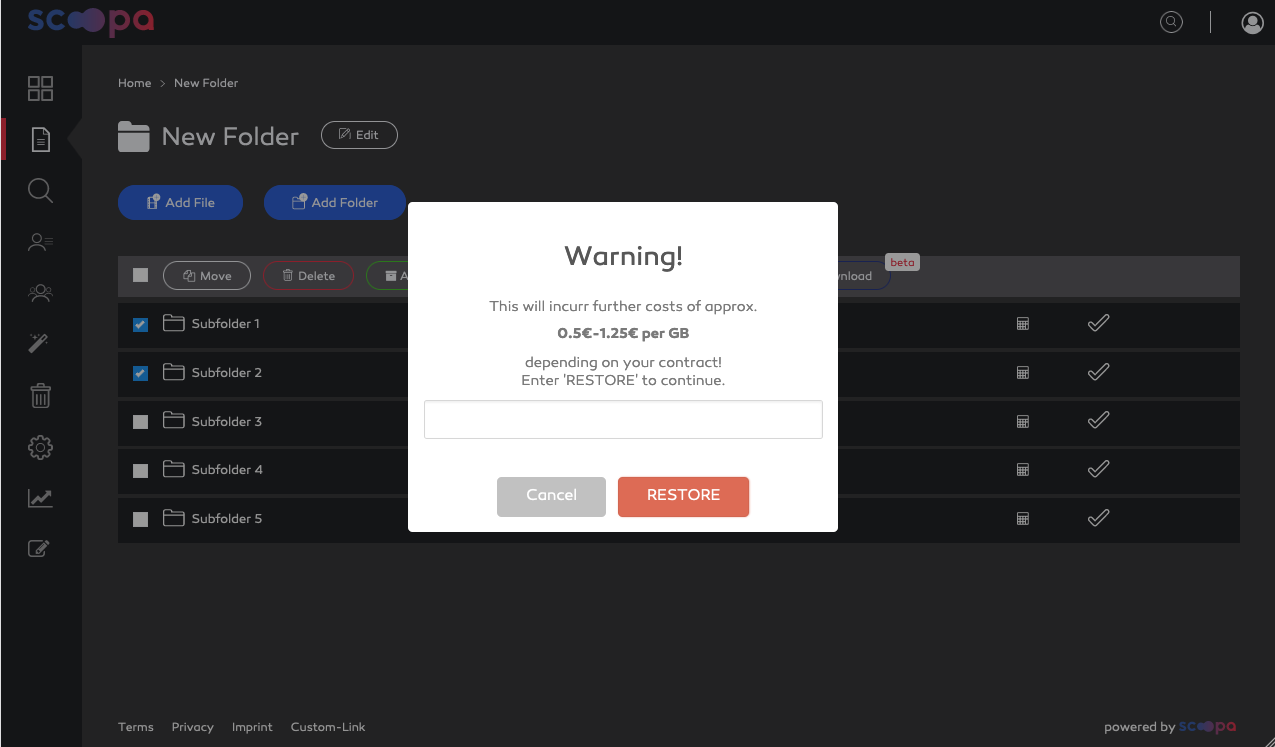Click the calculator icon for Subfolder 1
Image resolution: width=1275 pixels, height=747 pixels.
pyautogui.click(x=1023, y=324)
